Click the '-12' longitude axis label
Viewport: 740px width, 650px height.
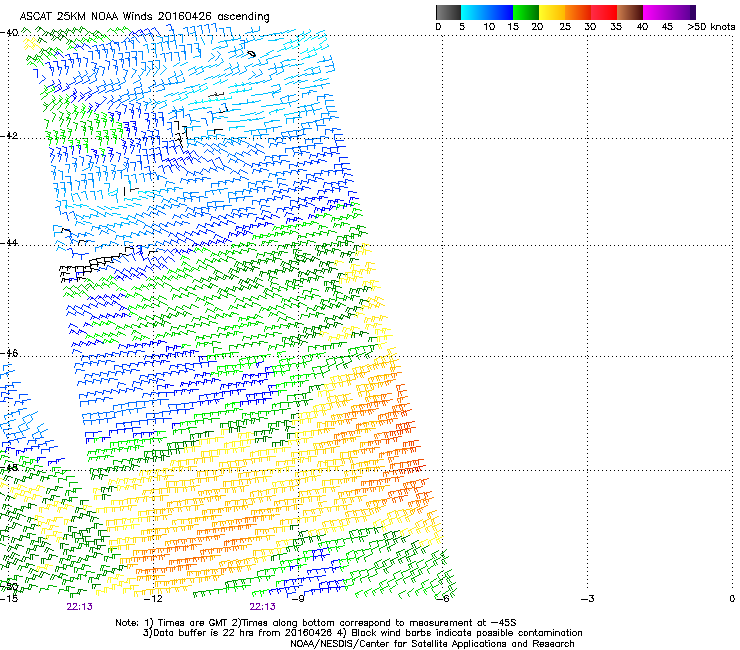click(x=153, y=599)
